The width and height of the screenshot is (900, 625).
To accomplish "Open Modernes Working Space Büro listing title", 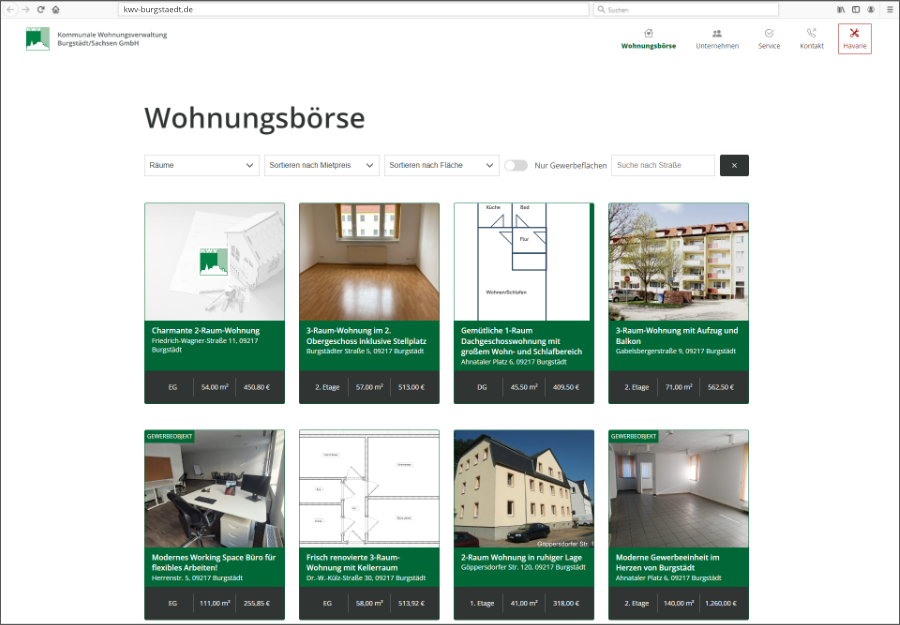I will [214, 562].
